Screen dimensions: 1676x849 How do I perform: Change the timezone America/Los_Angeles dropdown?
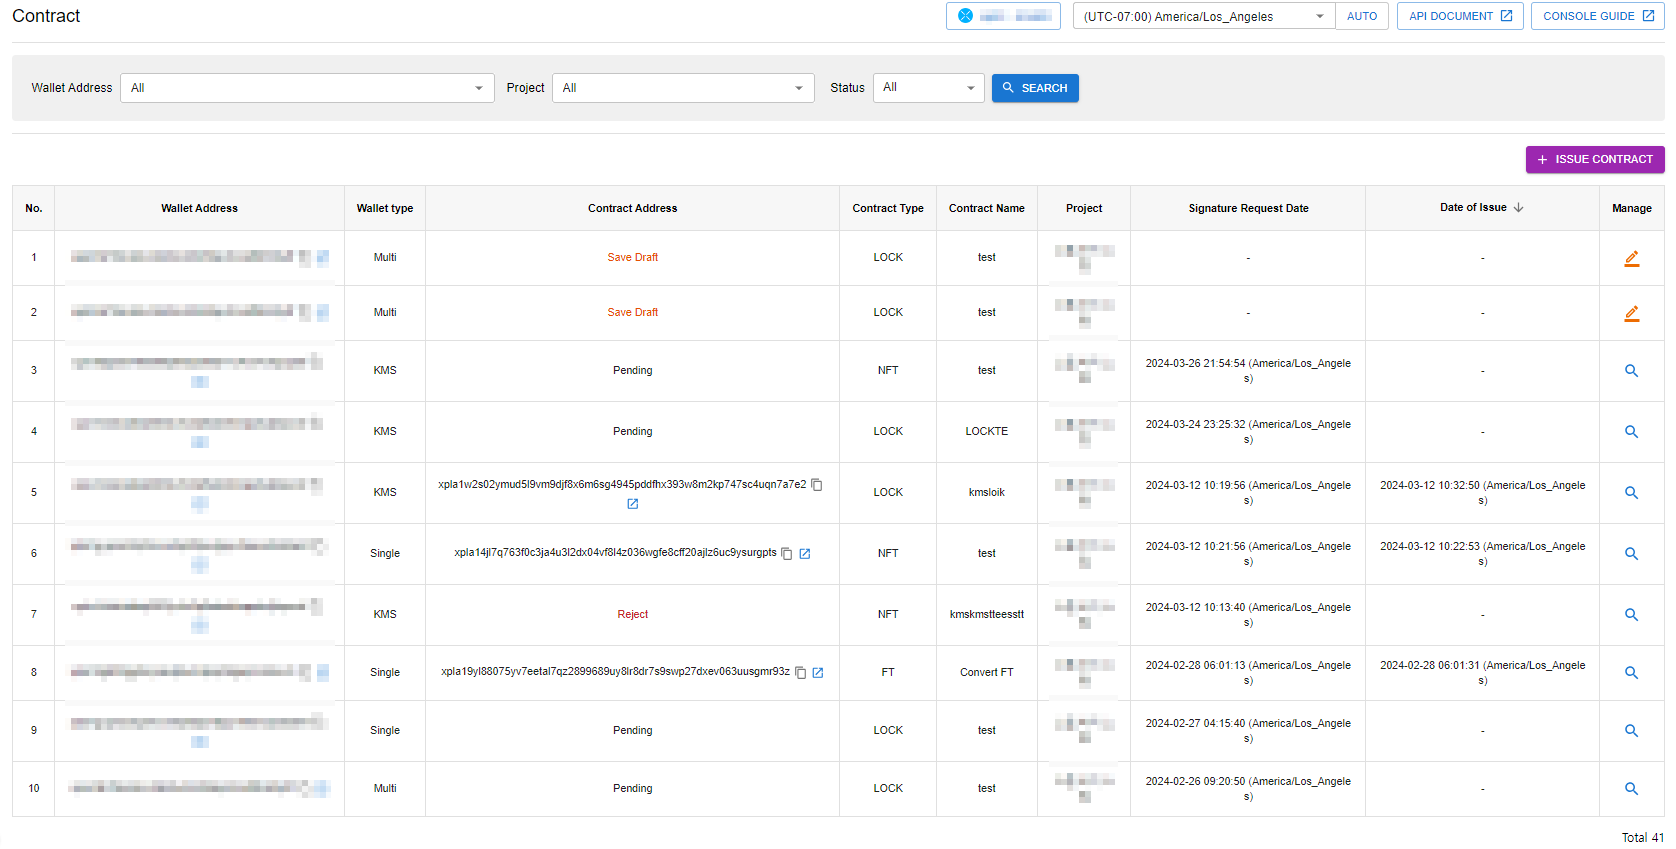pos(1203,16)
